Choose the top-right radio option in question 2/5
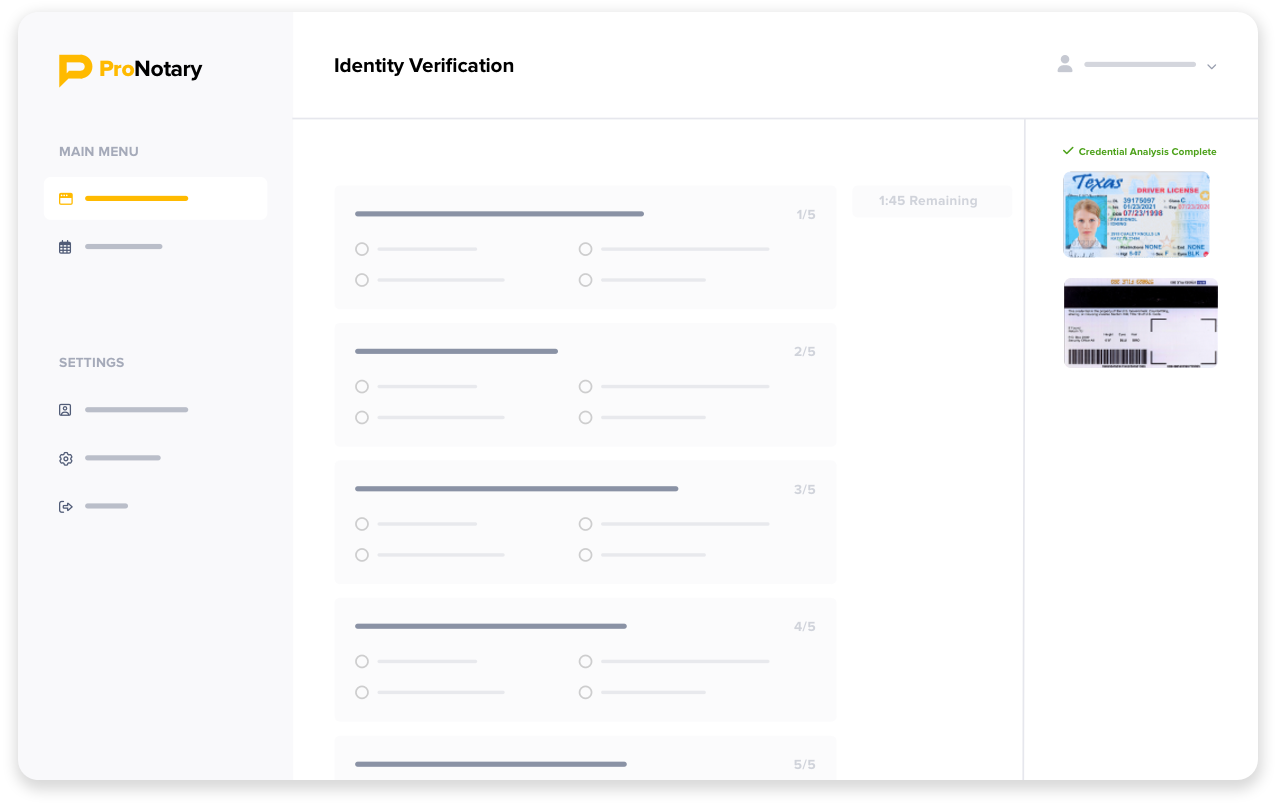Screen dimensions: 1276x804 585,386
